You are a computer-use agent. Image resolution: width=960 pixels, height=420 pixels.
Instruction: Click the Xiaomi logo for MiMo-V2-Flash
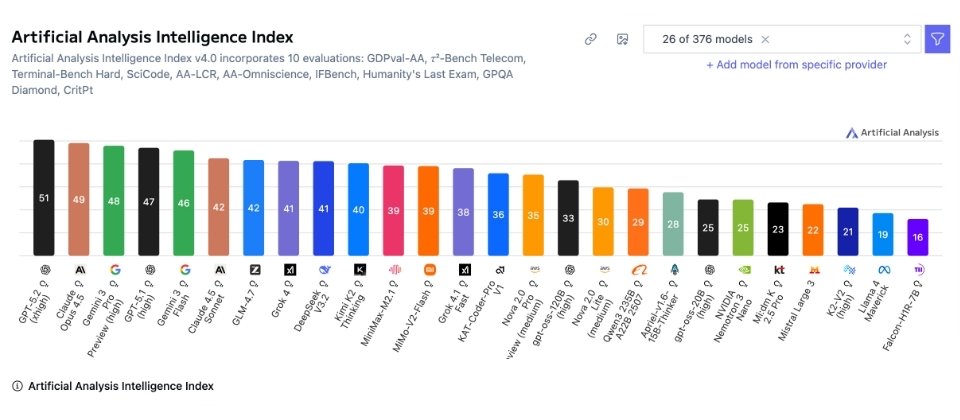coord(430,269)
